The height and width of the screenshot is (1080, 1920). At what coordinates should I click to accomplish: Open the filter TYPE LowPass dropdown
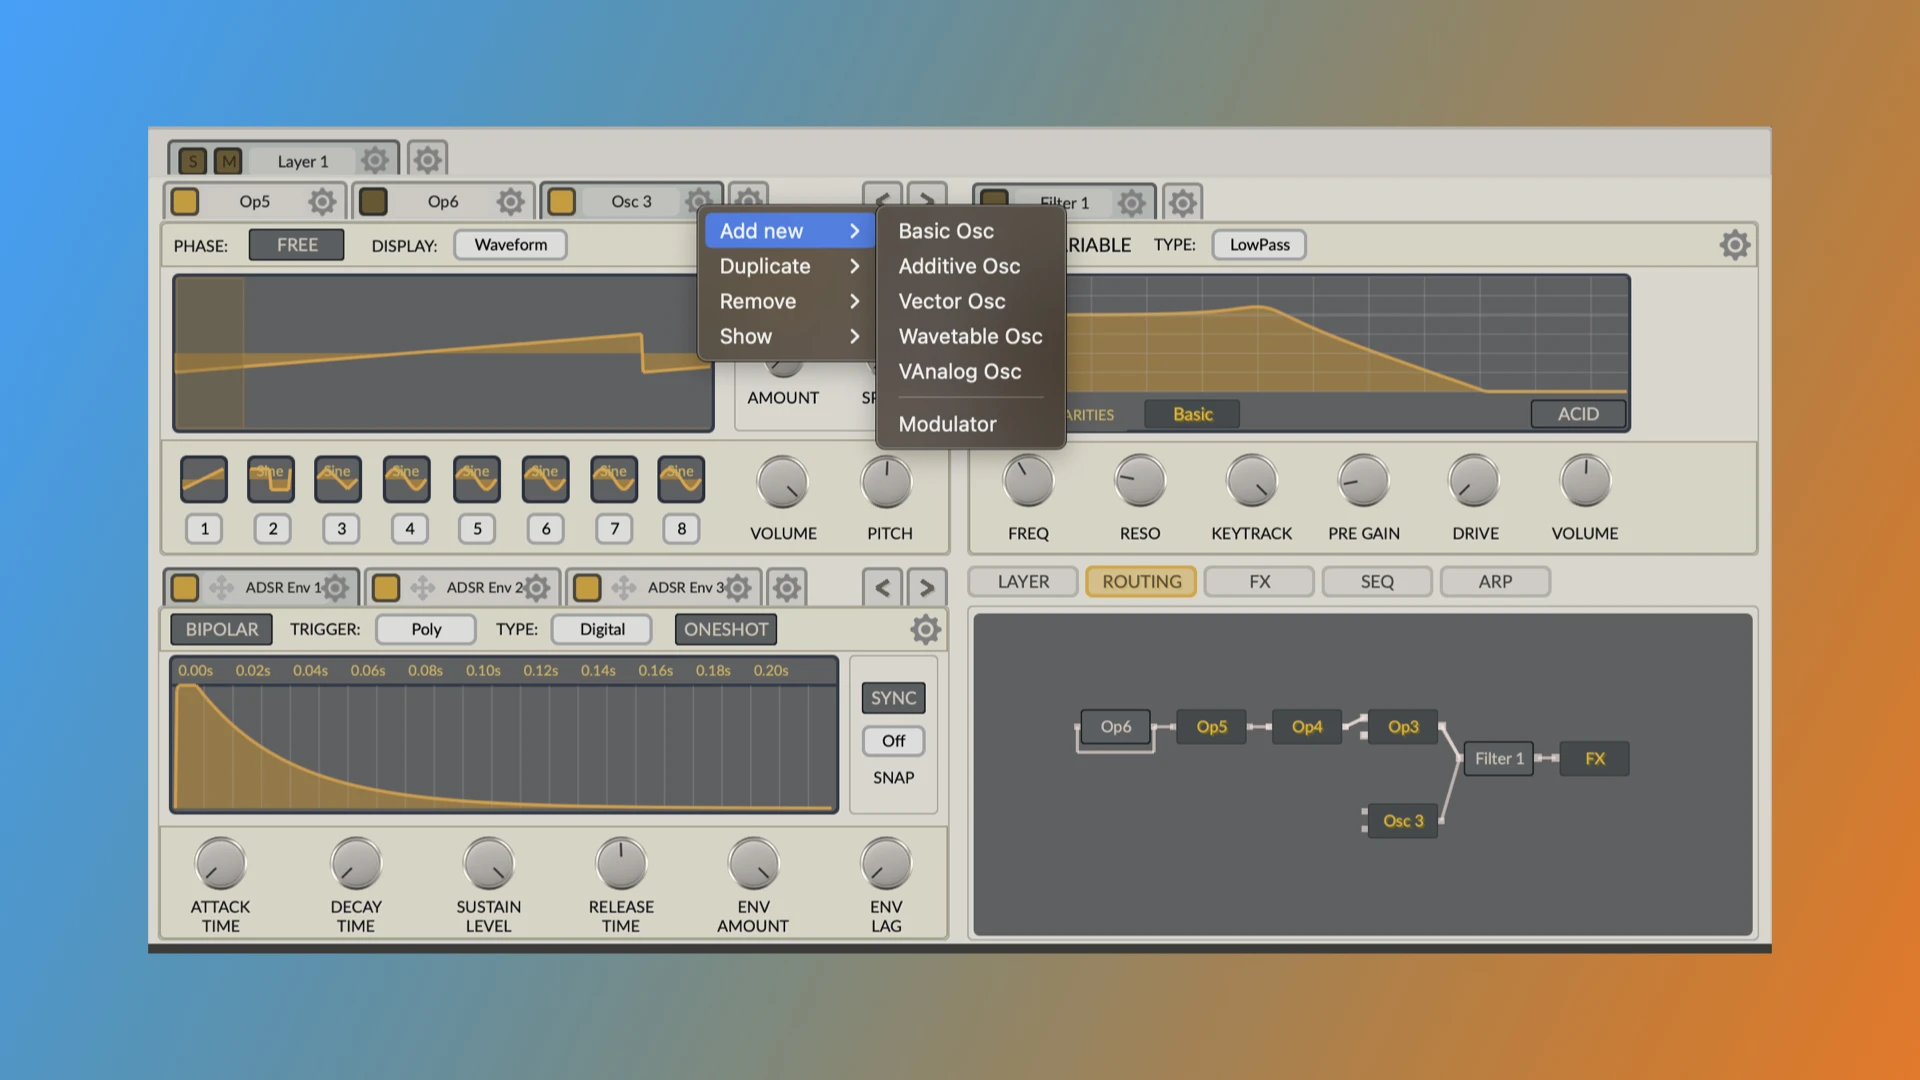(x=1259, y=245)
